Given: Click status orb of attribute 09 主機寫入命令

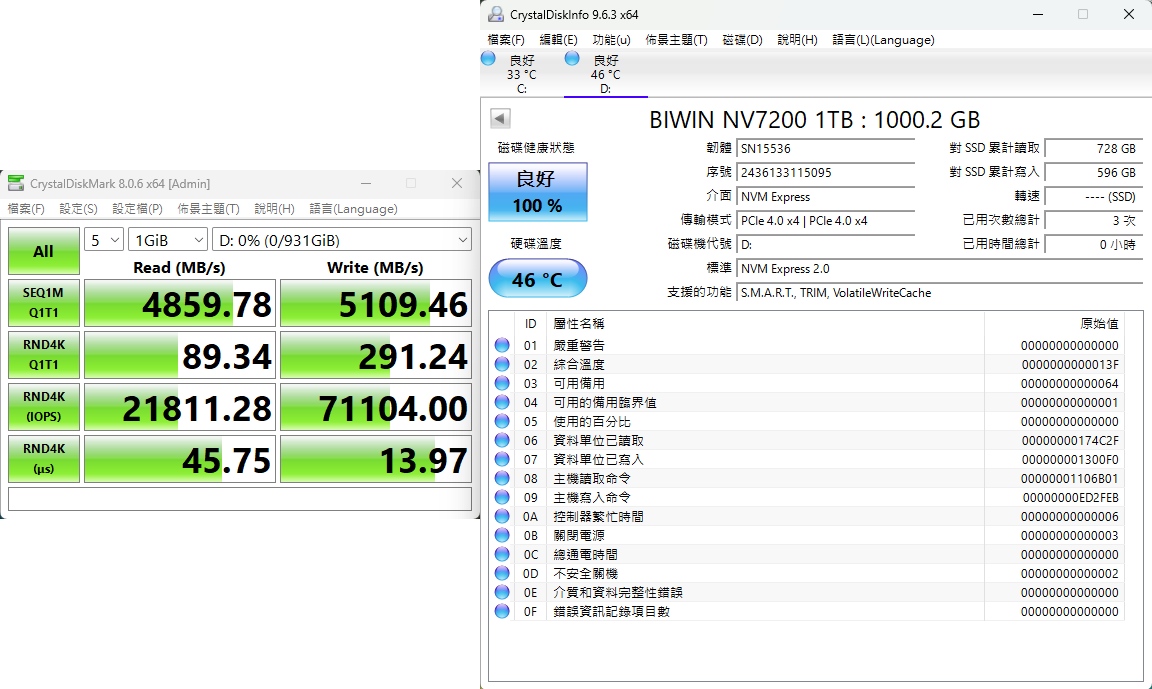Looking at the screenshot, I should pos(503,497).
